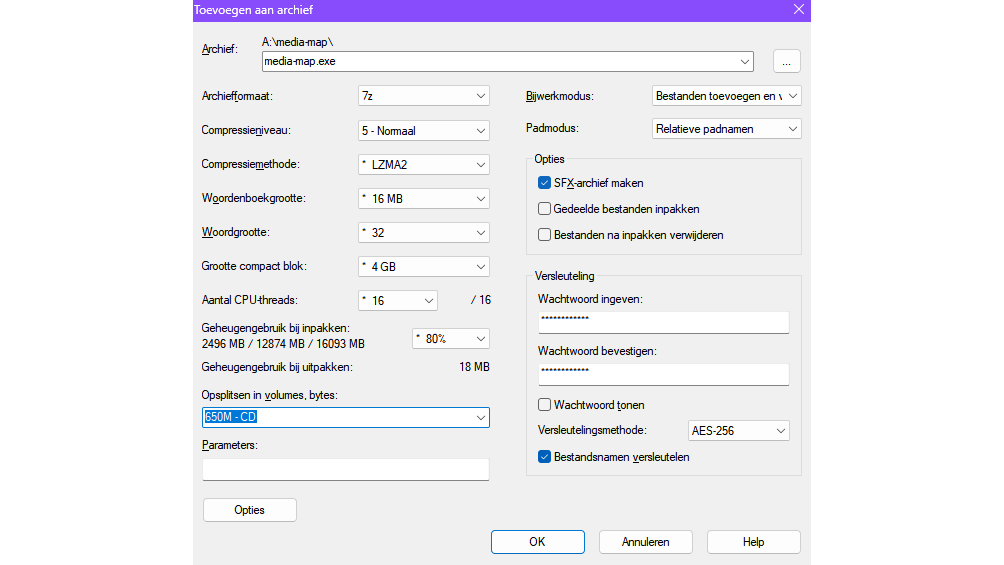
Task: Expand the Compressieniveau dropdown
Action: point(423,130)
